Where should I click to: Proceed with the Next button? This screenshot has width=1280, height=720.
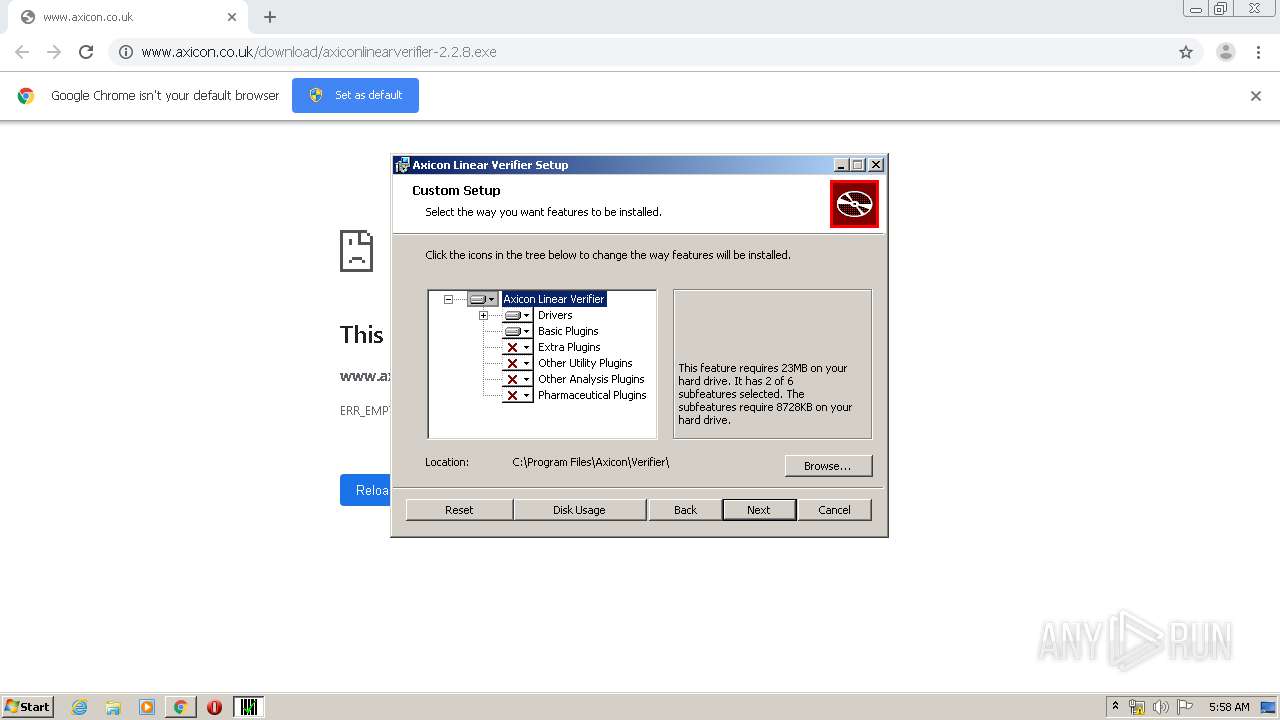759,510
